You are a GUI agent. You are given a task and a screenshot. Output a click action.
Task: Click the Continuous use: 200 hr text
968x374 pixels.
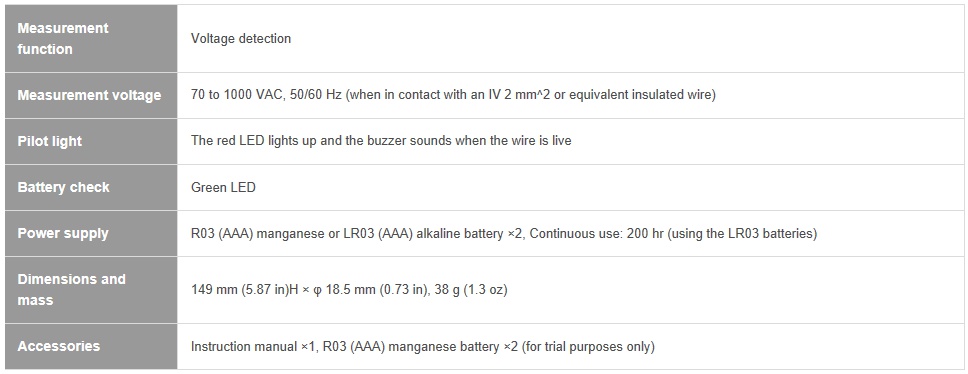pyautogui.click(x=583, y=233)
